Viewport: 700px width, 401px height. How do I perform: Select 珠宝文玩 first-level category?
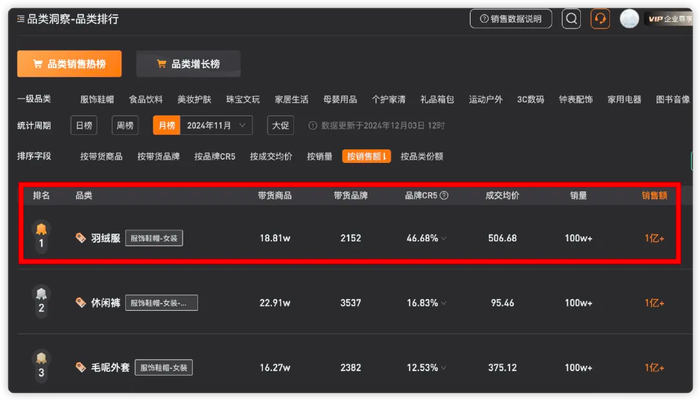click(243, 99)
